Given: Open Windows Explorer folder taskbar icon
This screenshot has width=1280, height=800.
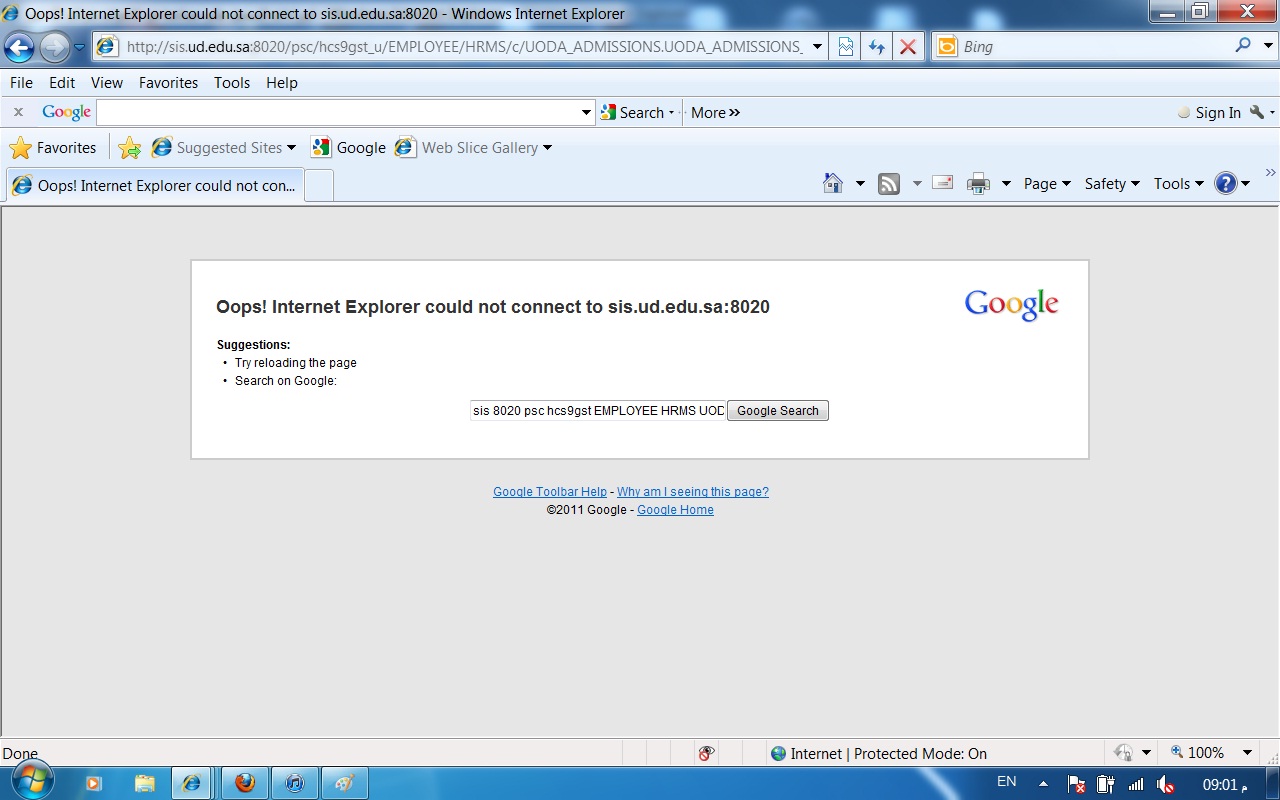Looking at the screenshot, I should coord(144,783).
